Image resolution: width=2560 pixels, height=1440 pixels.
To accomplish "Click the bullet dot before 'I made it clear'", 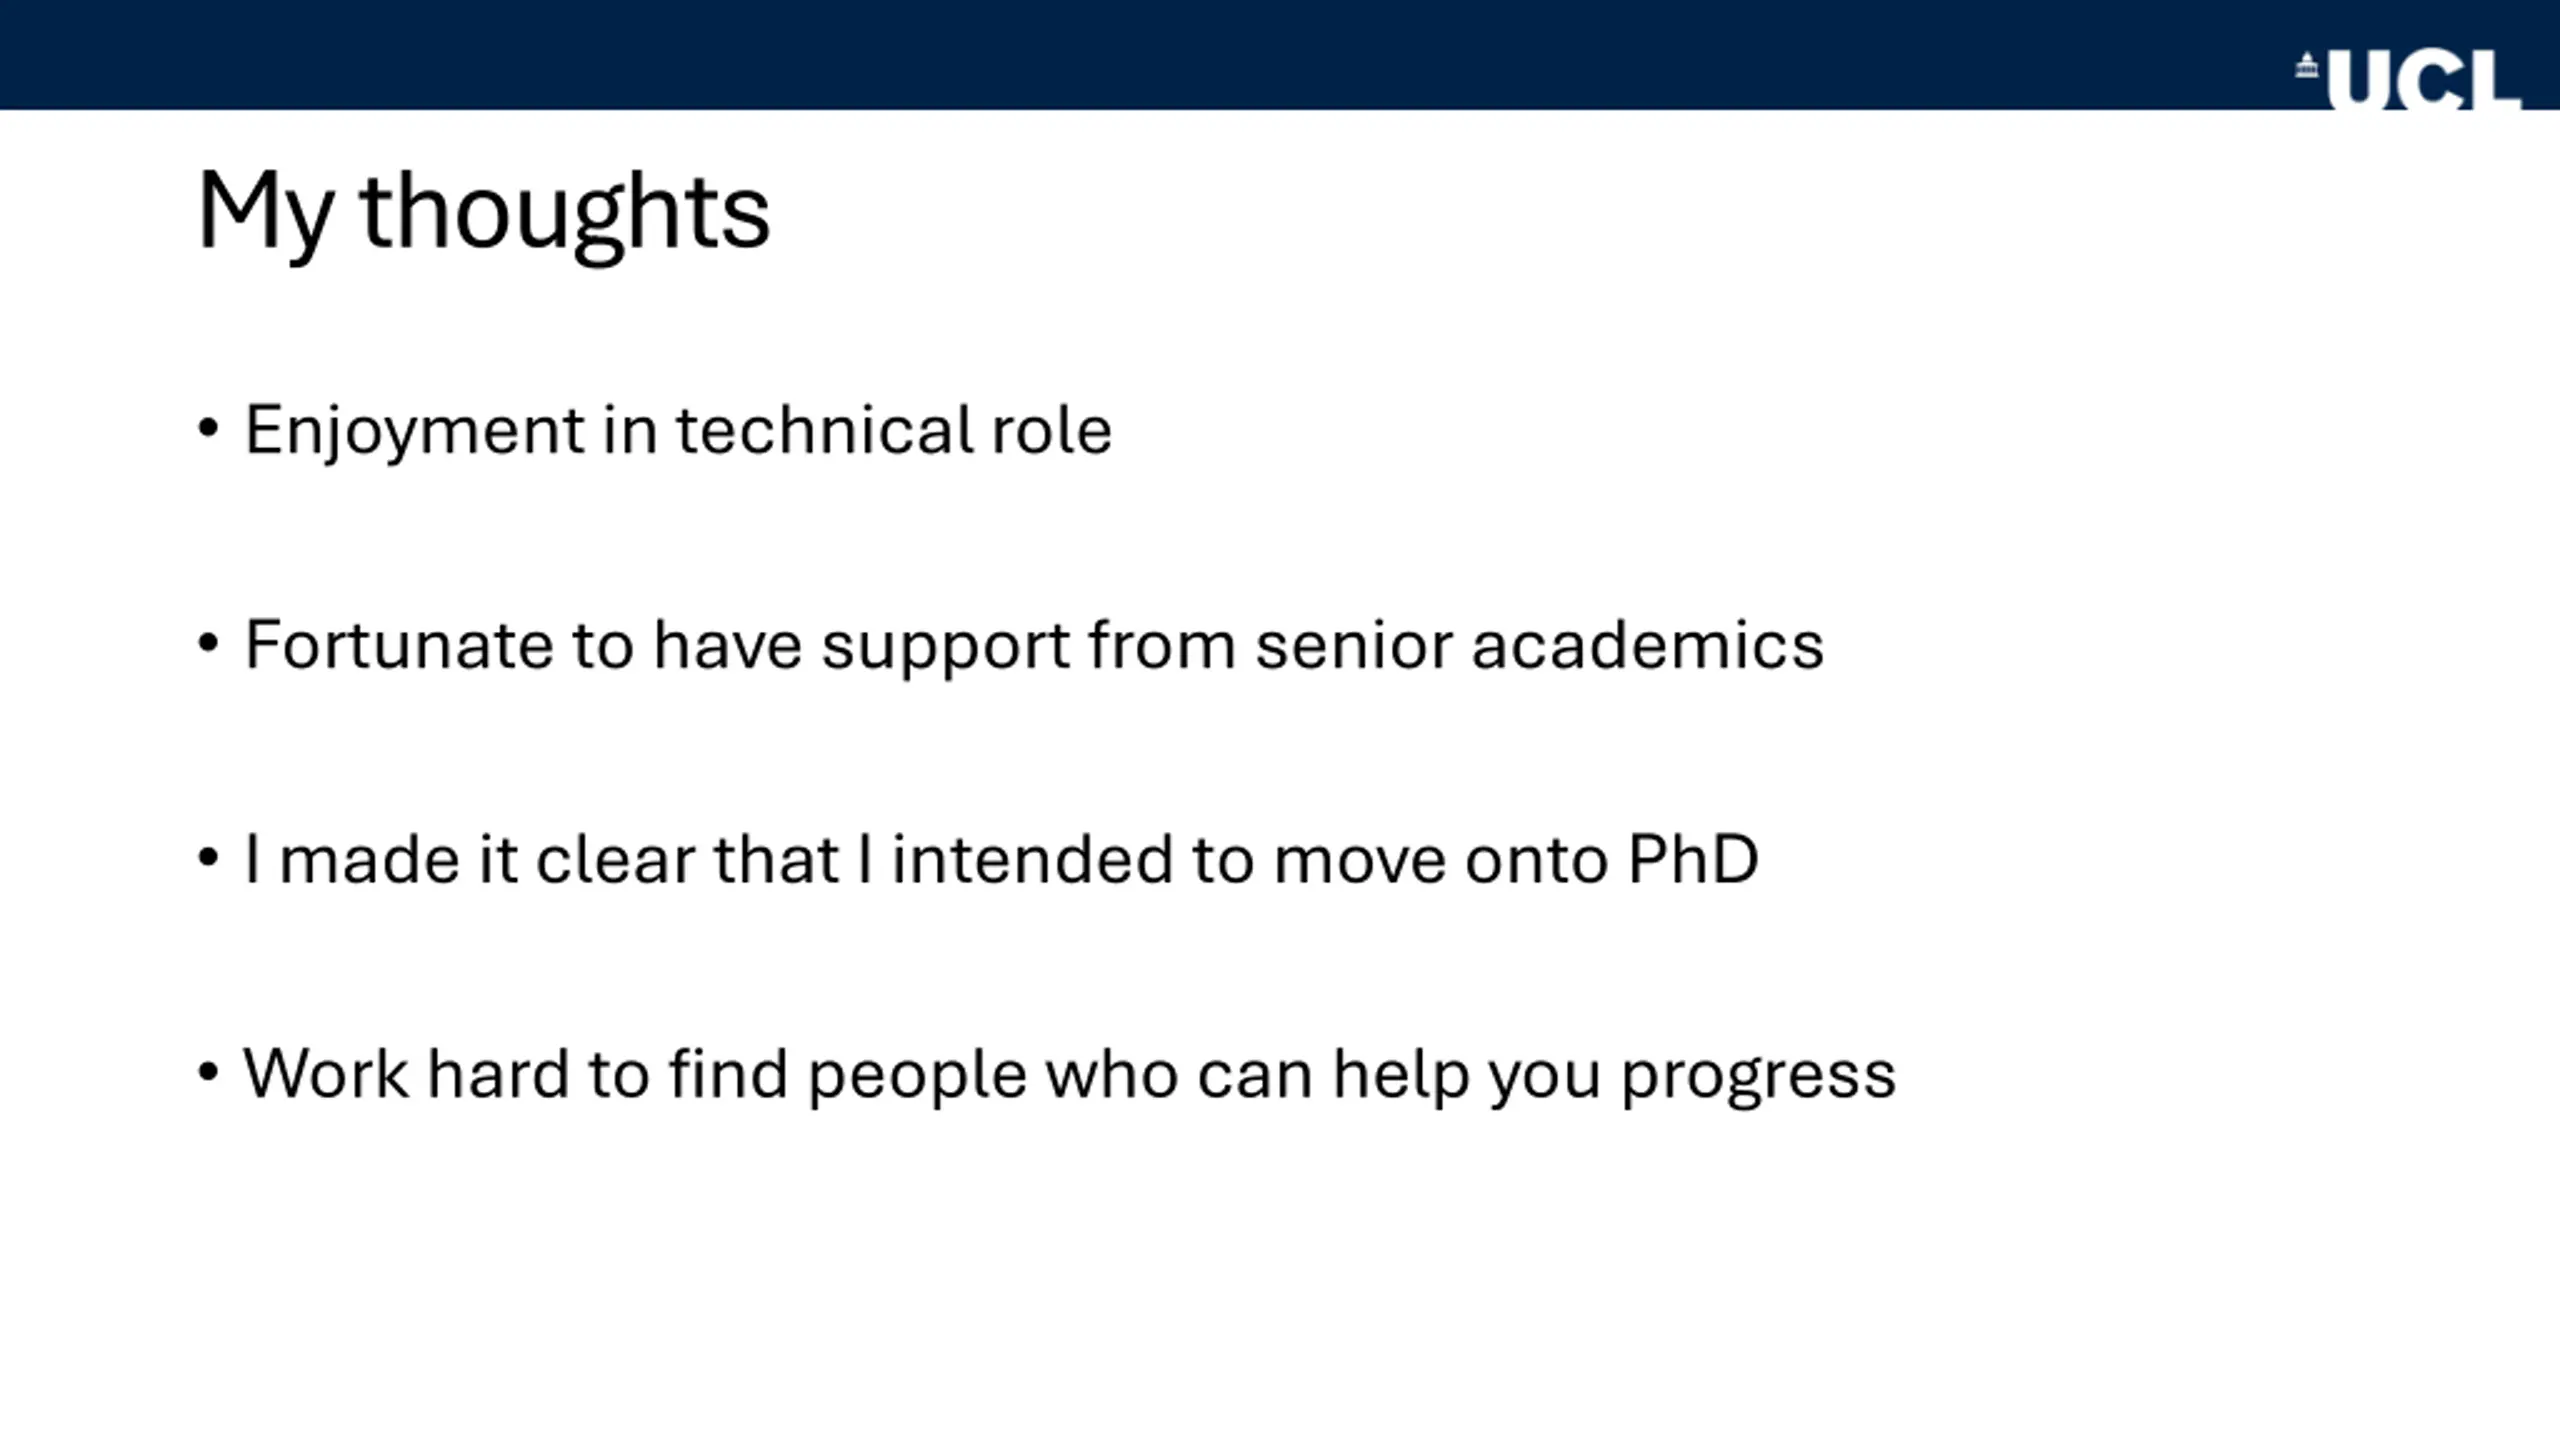I will coord(208,858).
